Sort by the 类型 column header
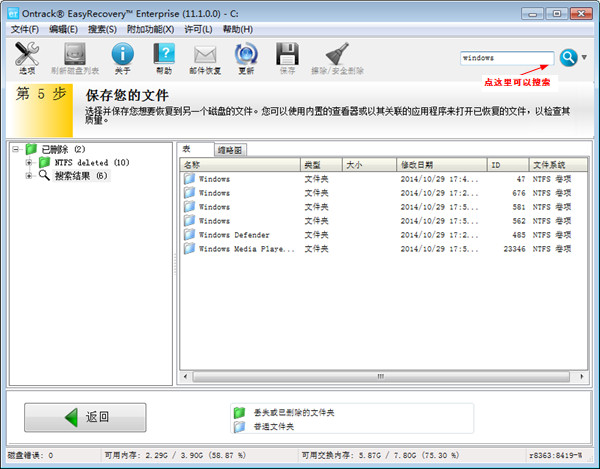 (321, 165)
